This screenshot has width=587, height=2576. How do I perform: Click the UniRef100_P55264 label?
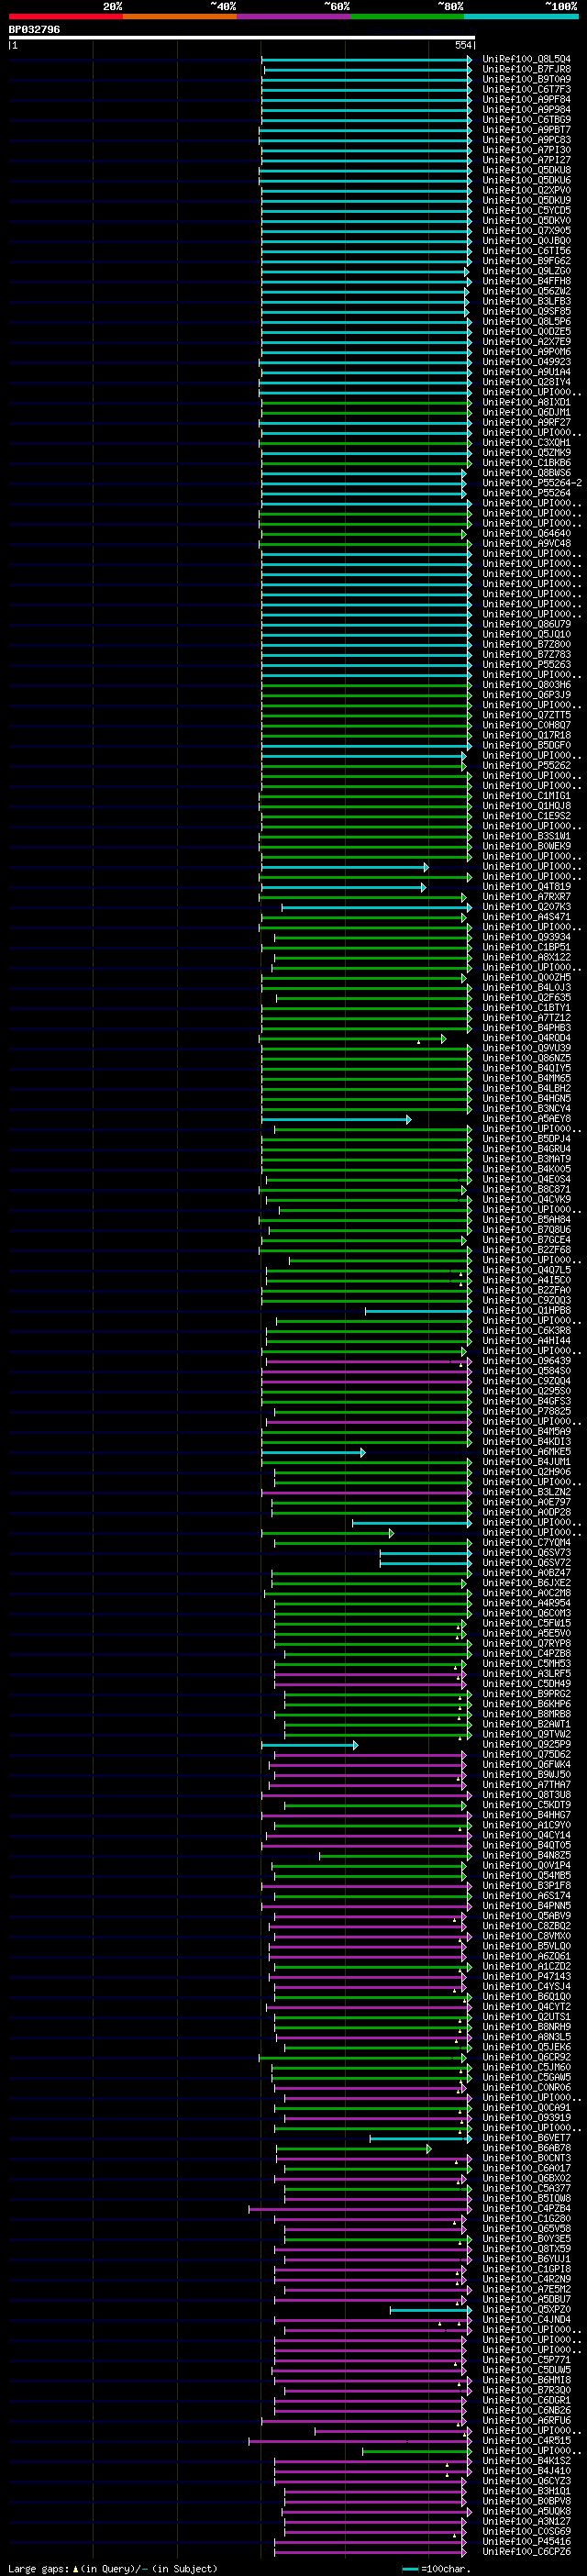click(527, 493)
